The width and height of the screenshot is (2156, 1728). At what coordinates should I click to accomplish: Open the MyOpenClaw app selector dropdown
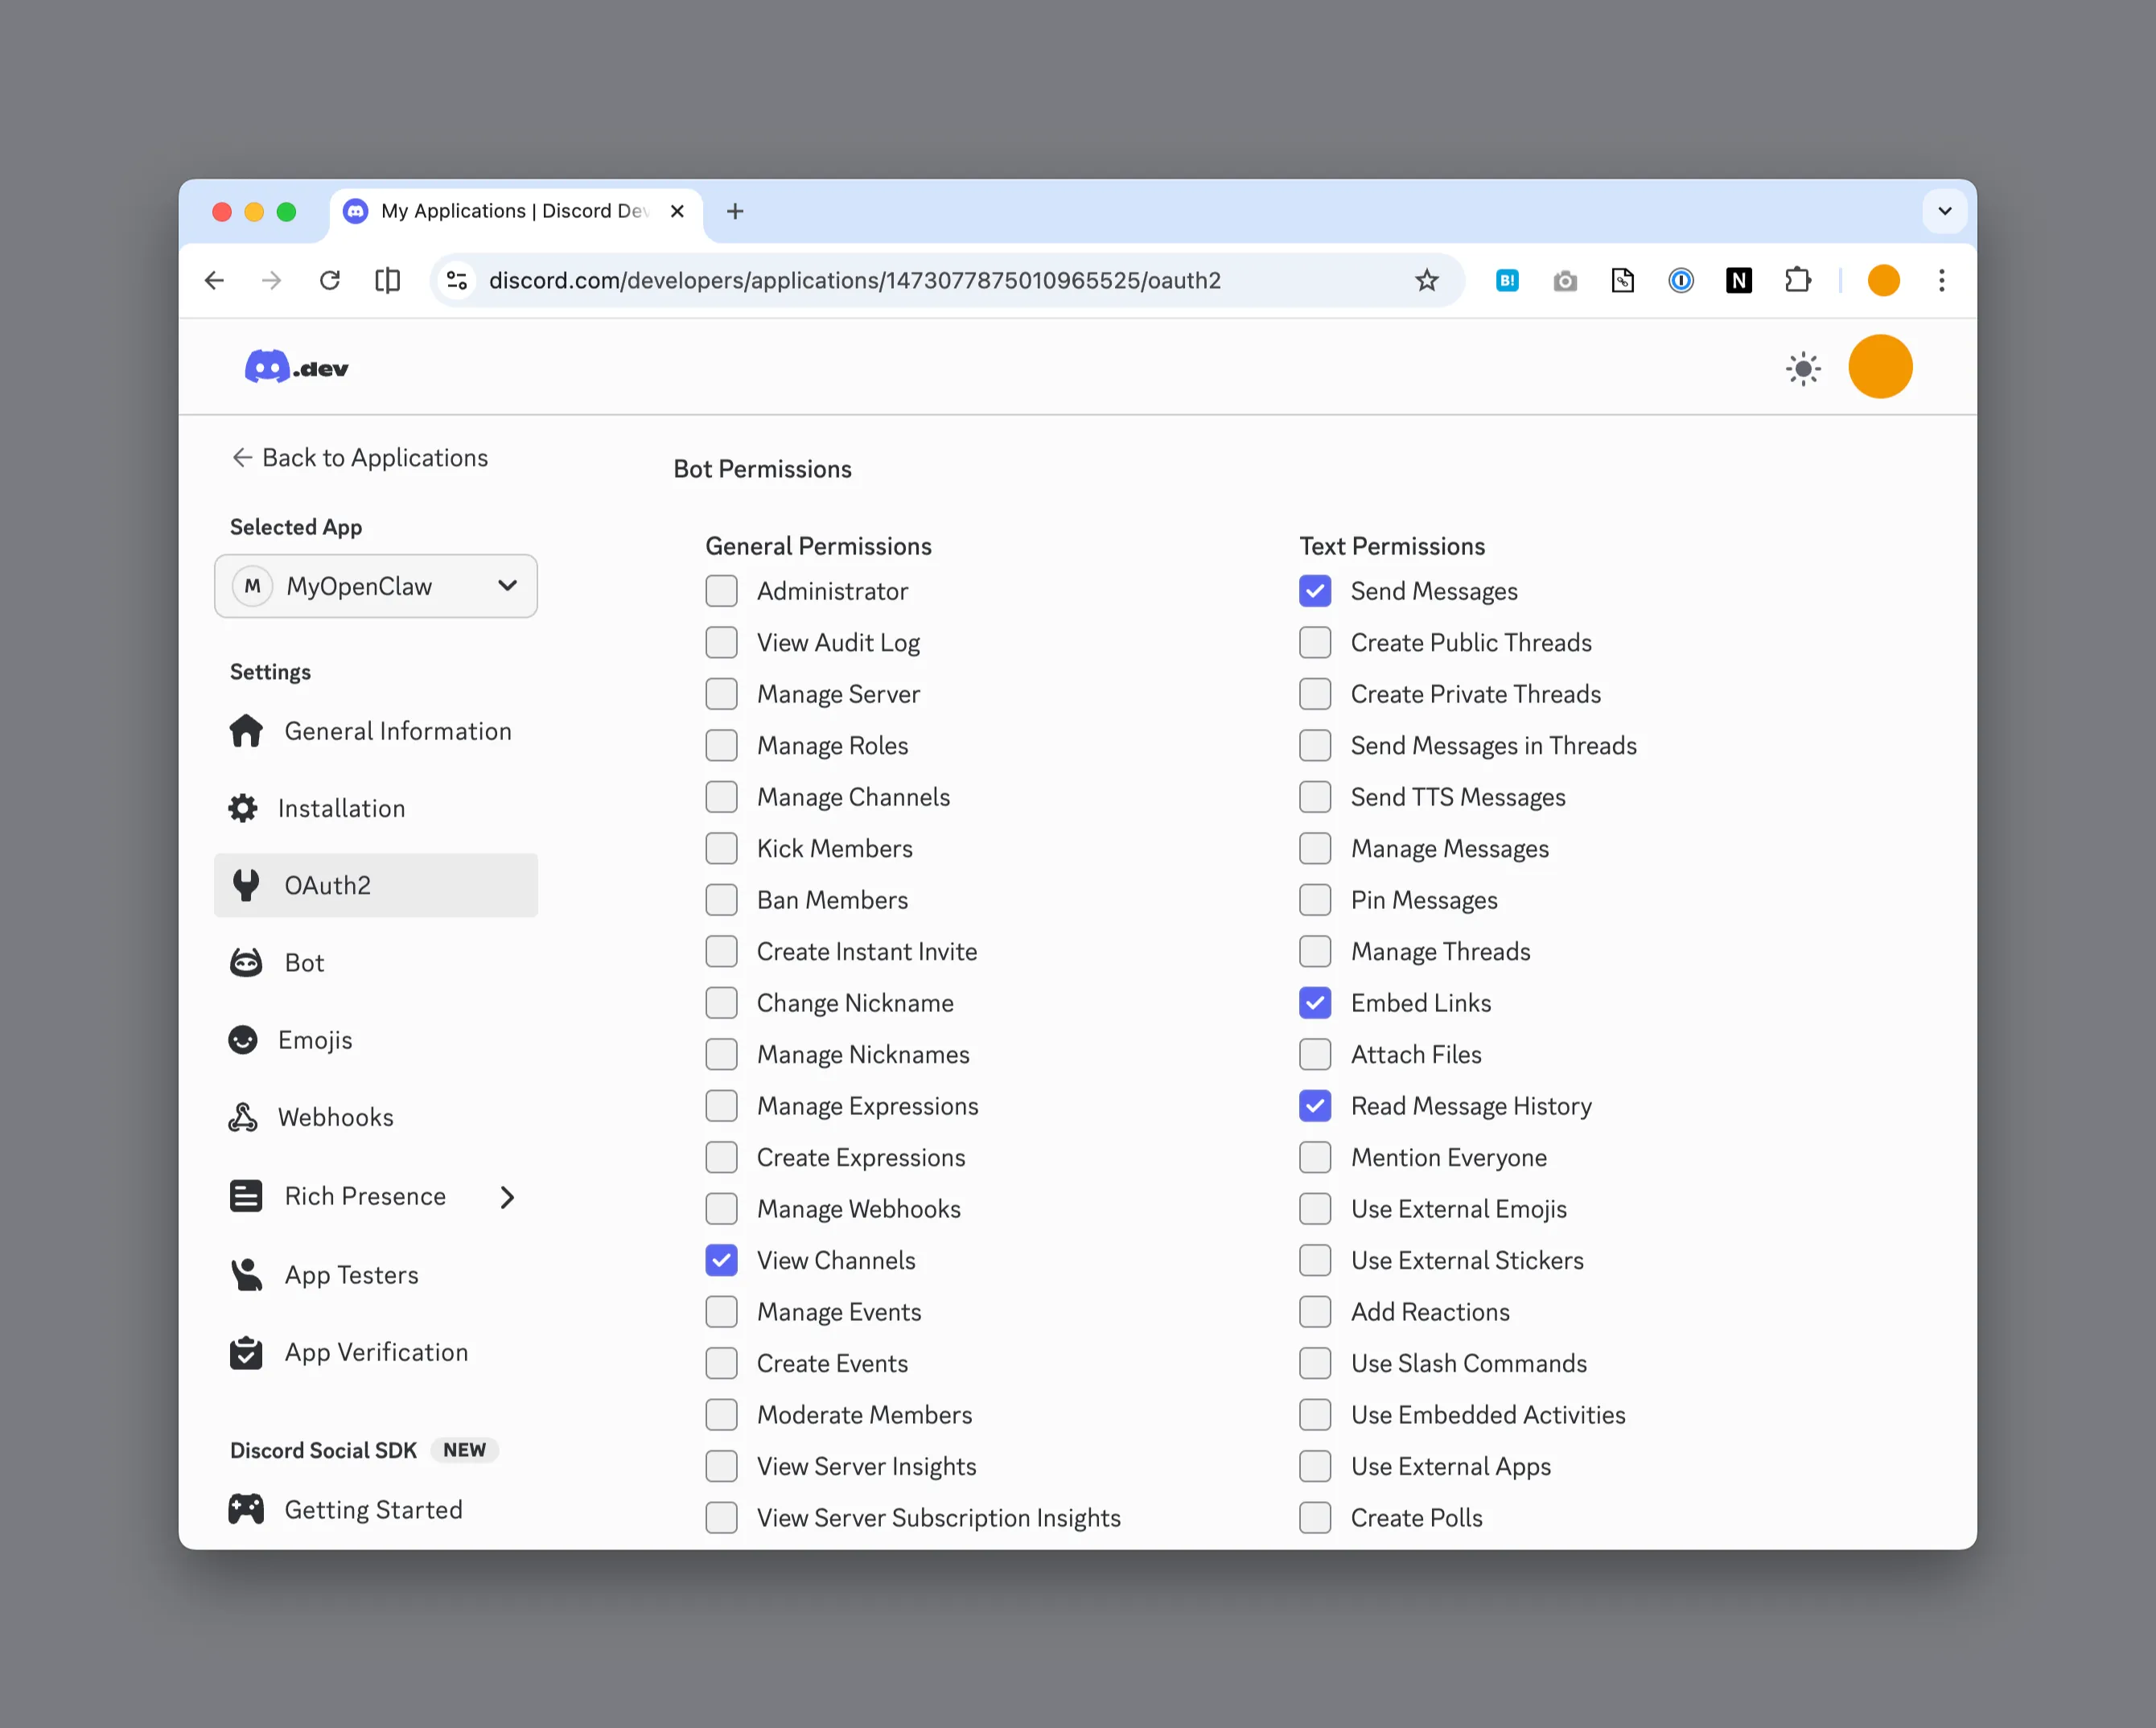click(x=376, y=586)
